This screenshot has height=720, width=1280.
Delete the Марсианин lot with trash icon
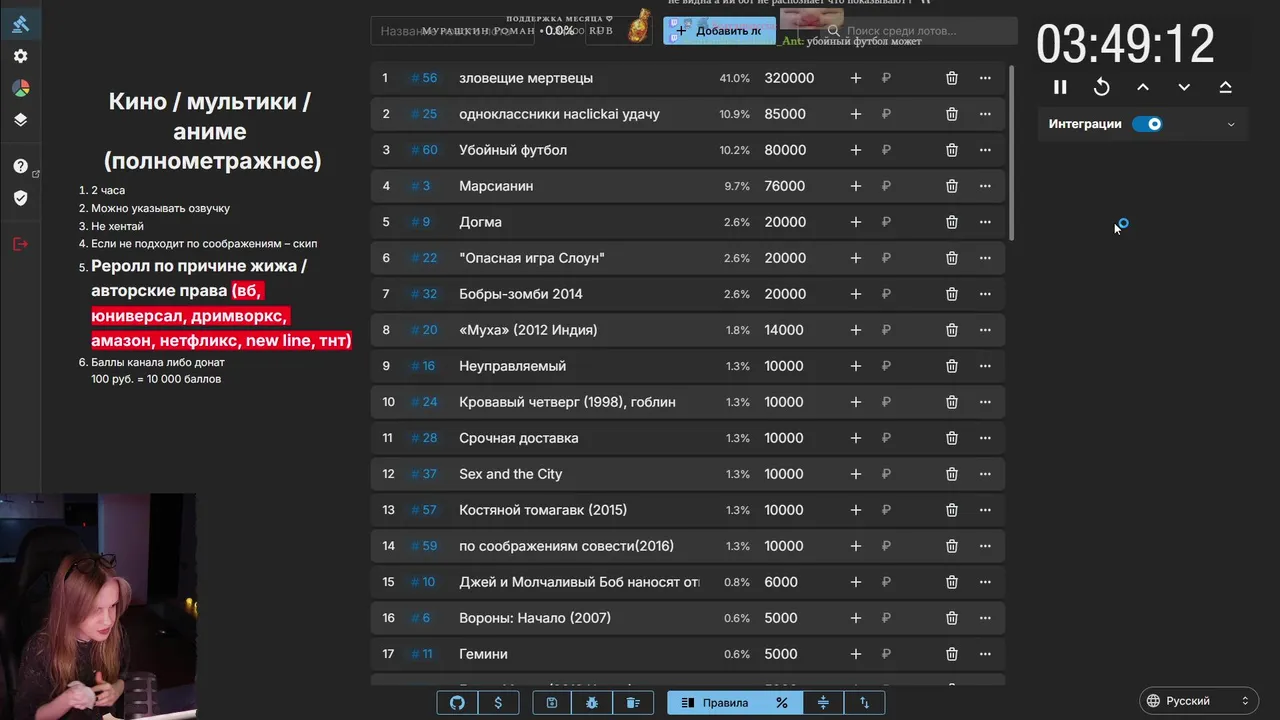952,186
